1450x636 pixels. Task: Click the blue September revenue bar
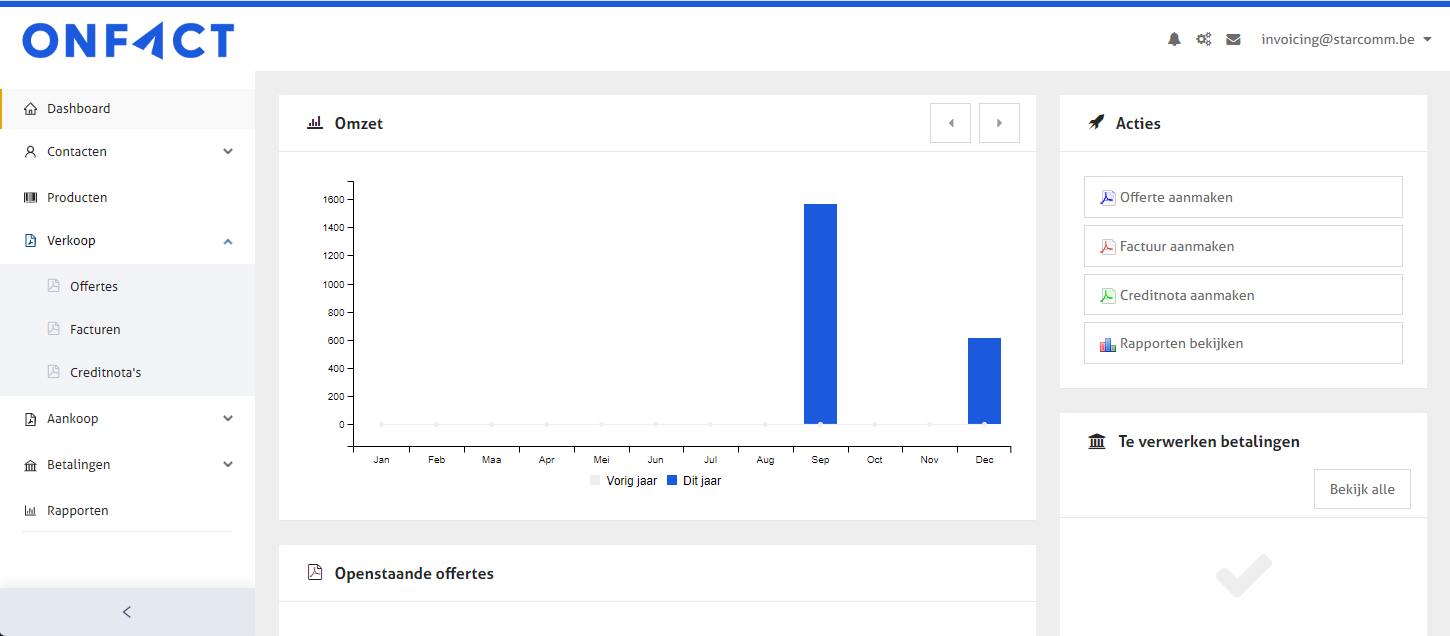(820, 313)
